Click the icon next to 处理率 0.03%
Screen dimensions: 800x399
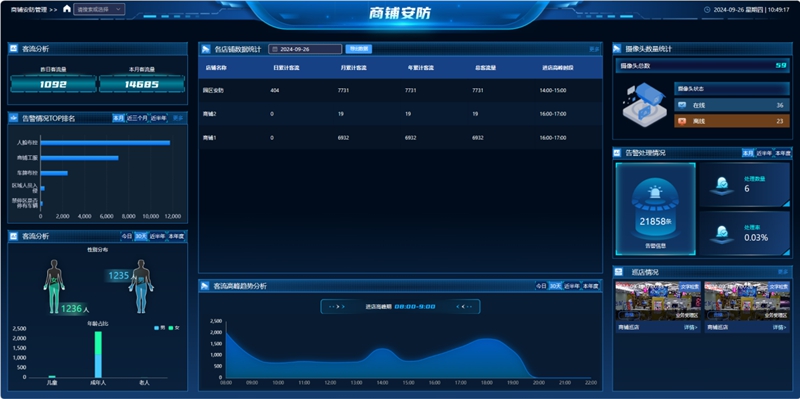point(721,234)
